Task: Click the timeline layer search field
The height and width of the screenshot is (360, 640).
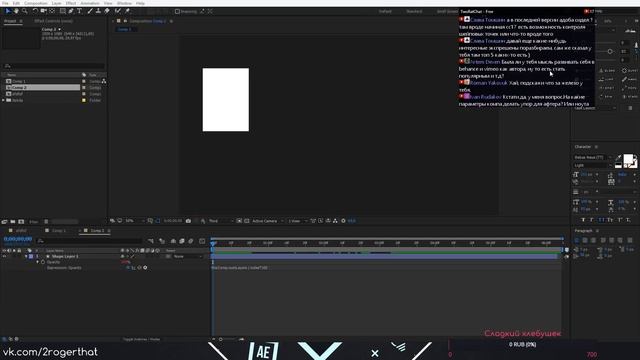Action: (x=89, y=241)
